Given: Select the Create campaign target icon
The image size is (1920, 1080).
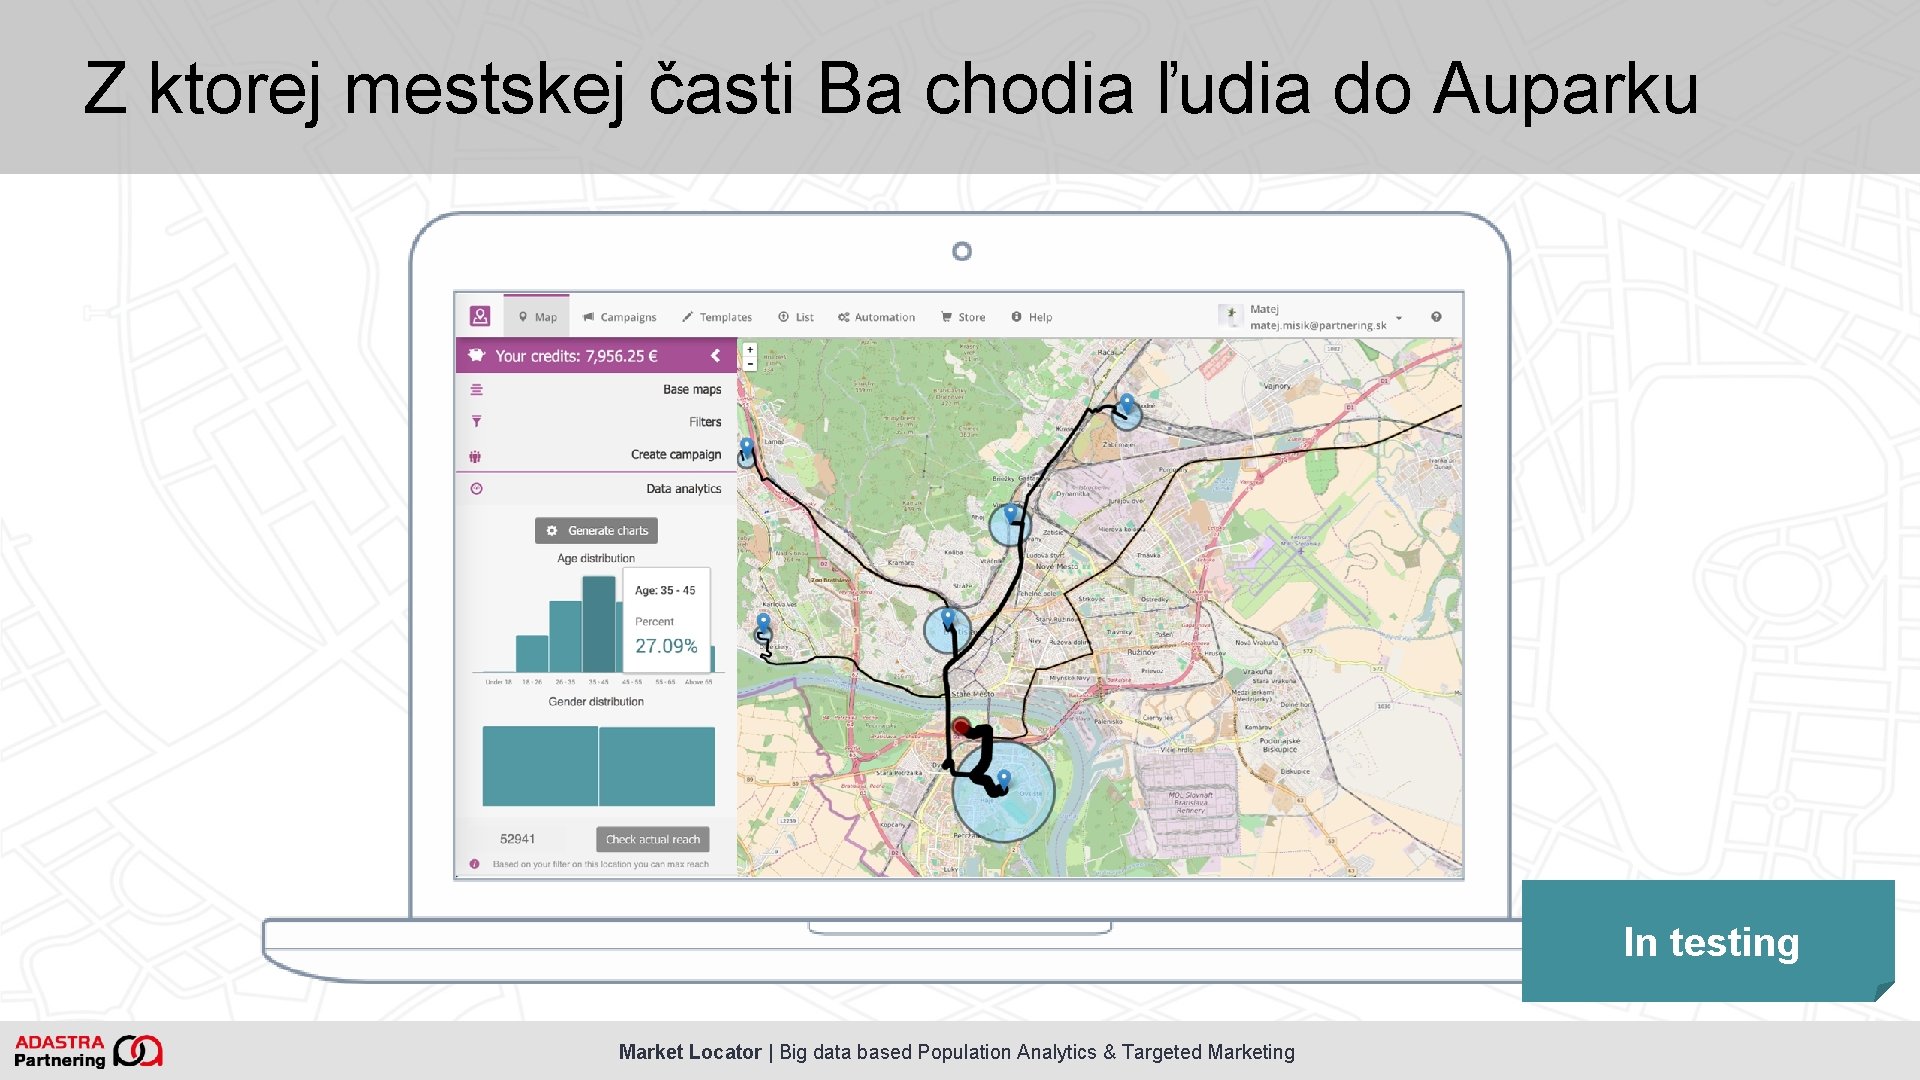Looking at the screenshot, I should coord(475,454).
